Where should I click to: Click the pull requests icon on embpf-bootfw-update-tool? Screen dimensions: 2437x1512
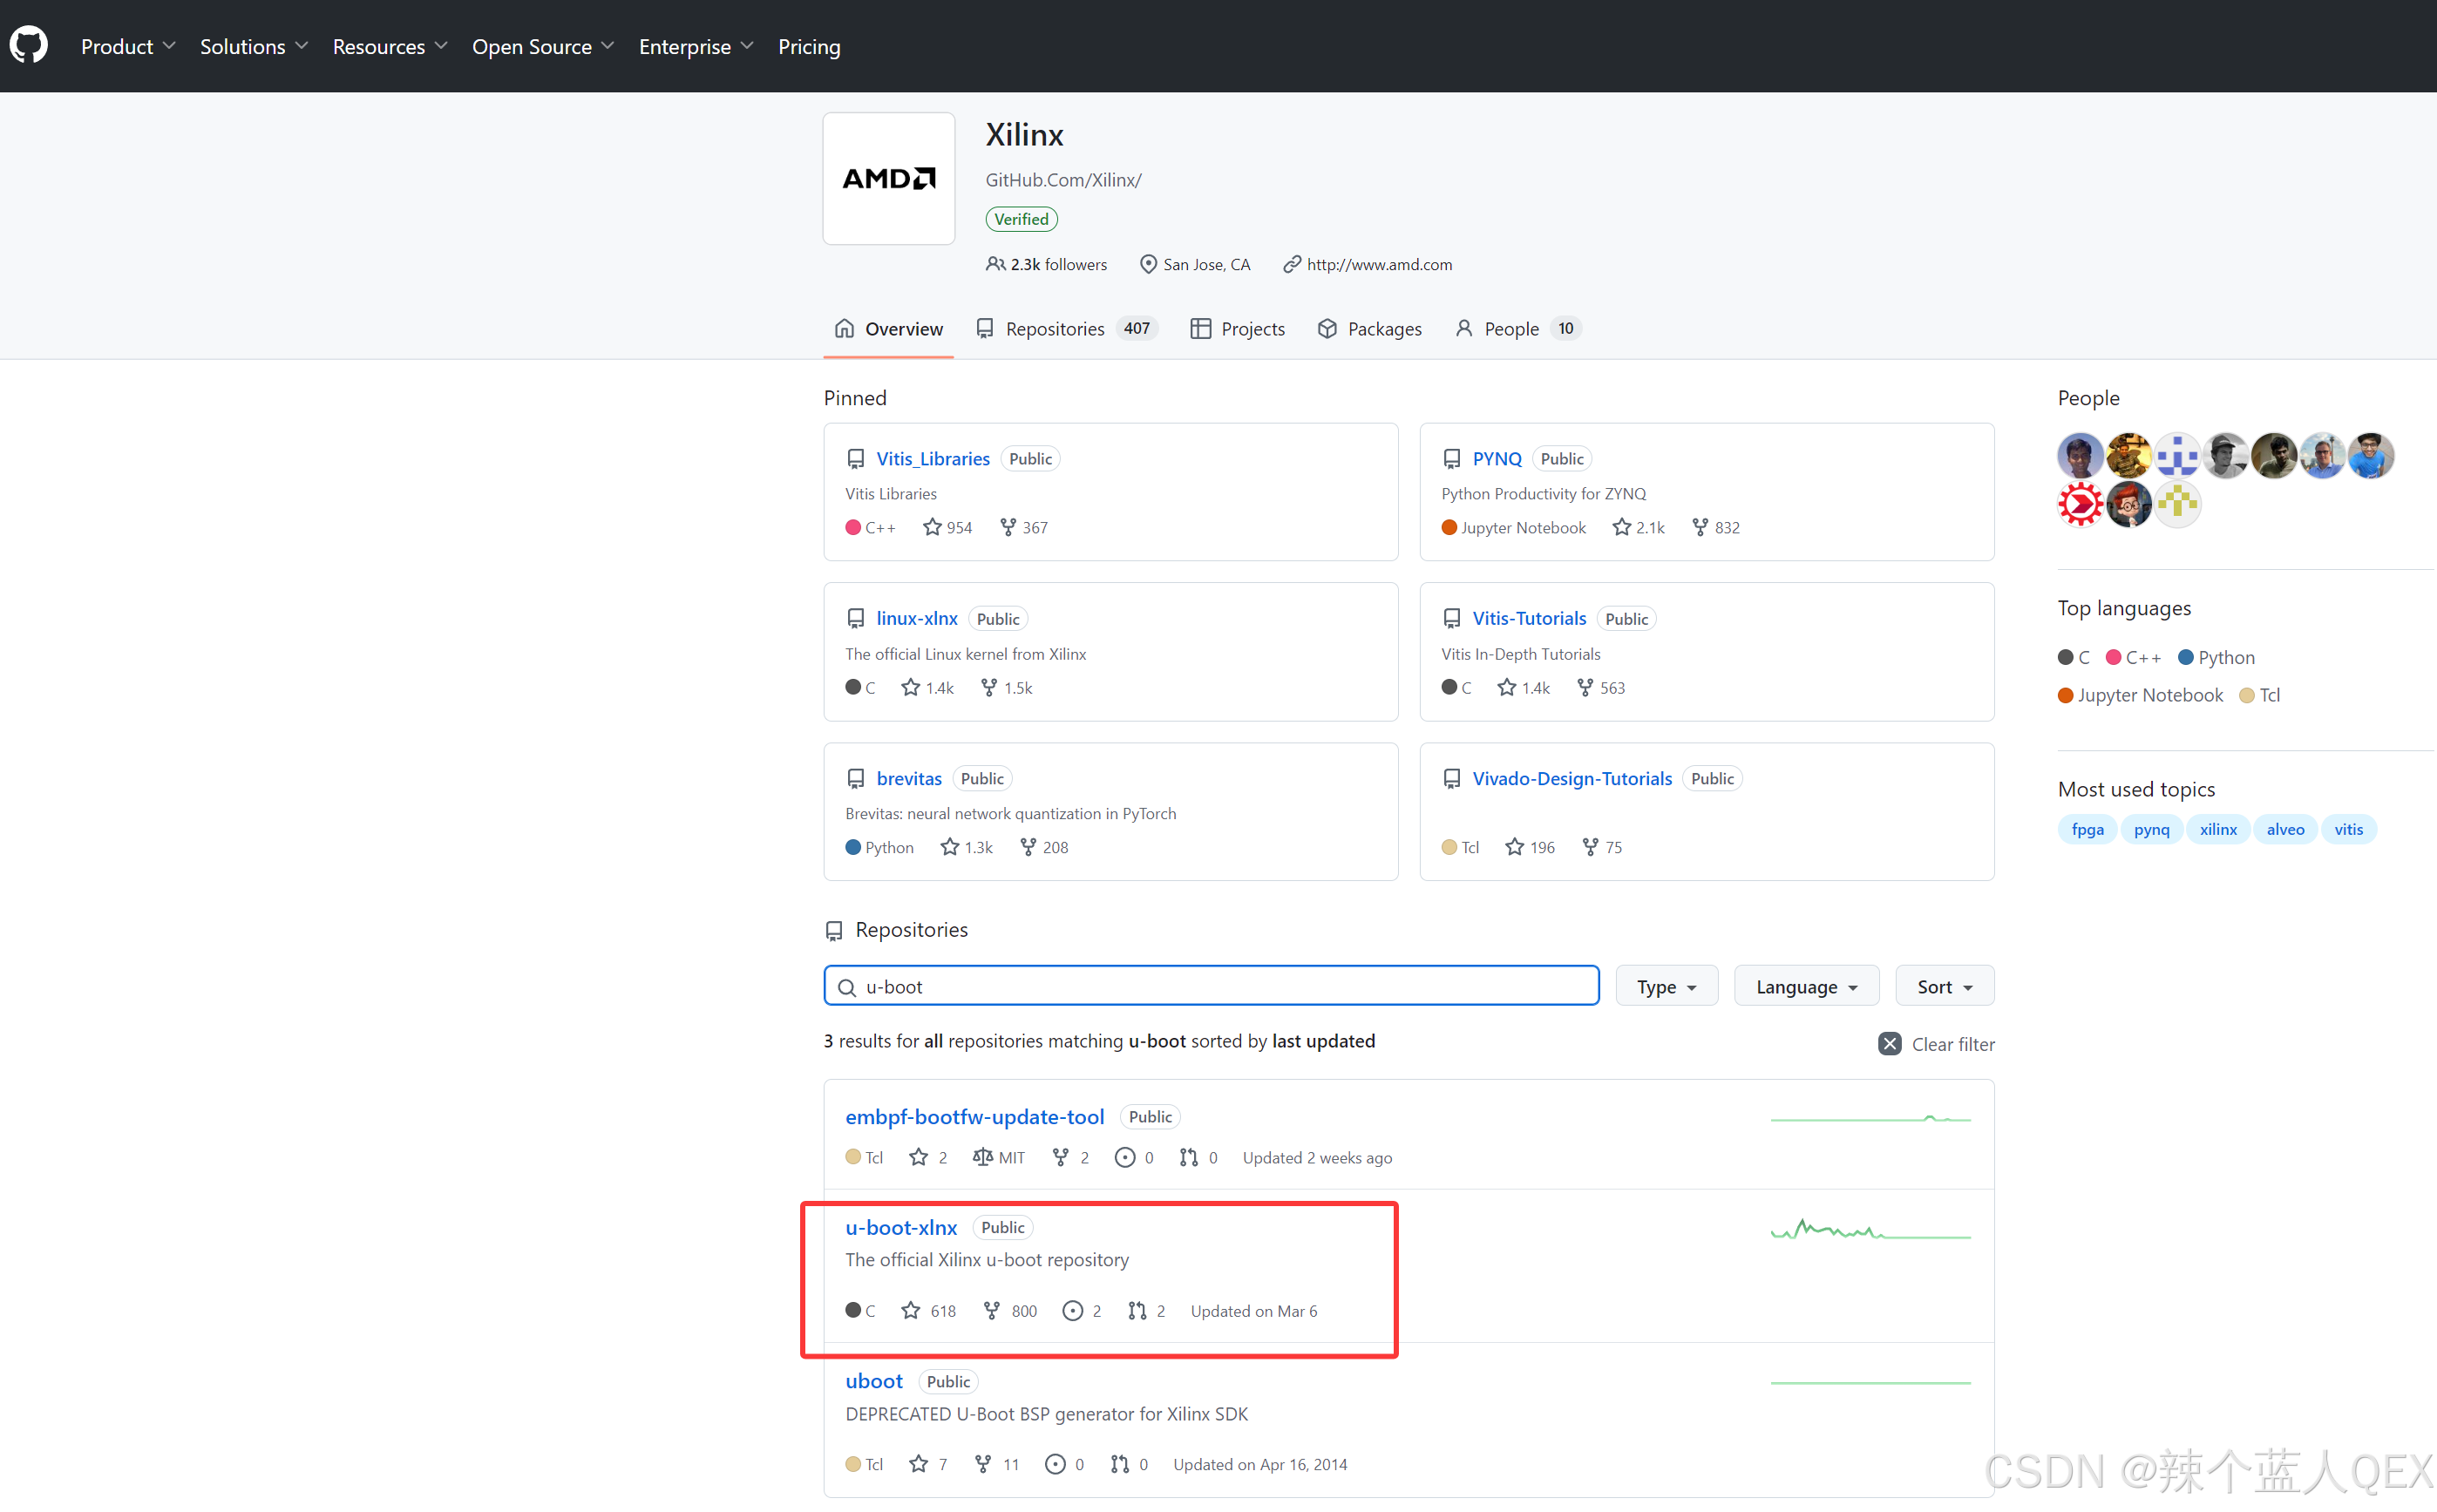point(1188,1157)
